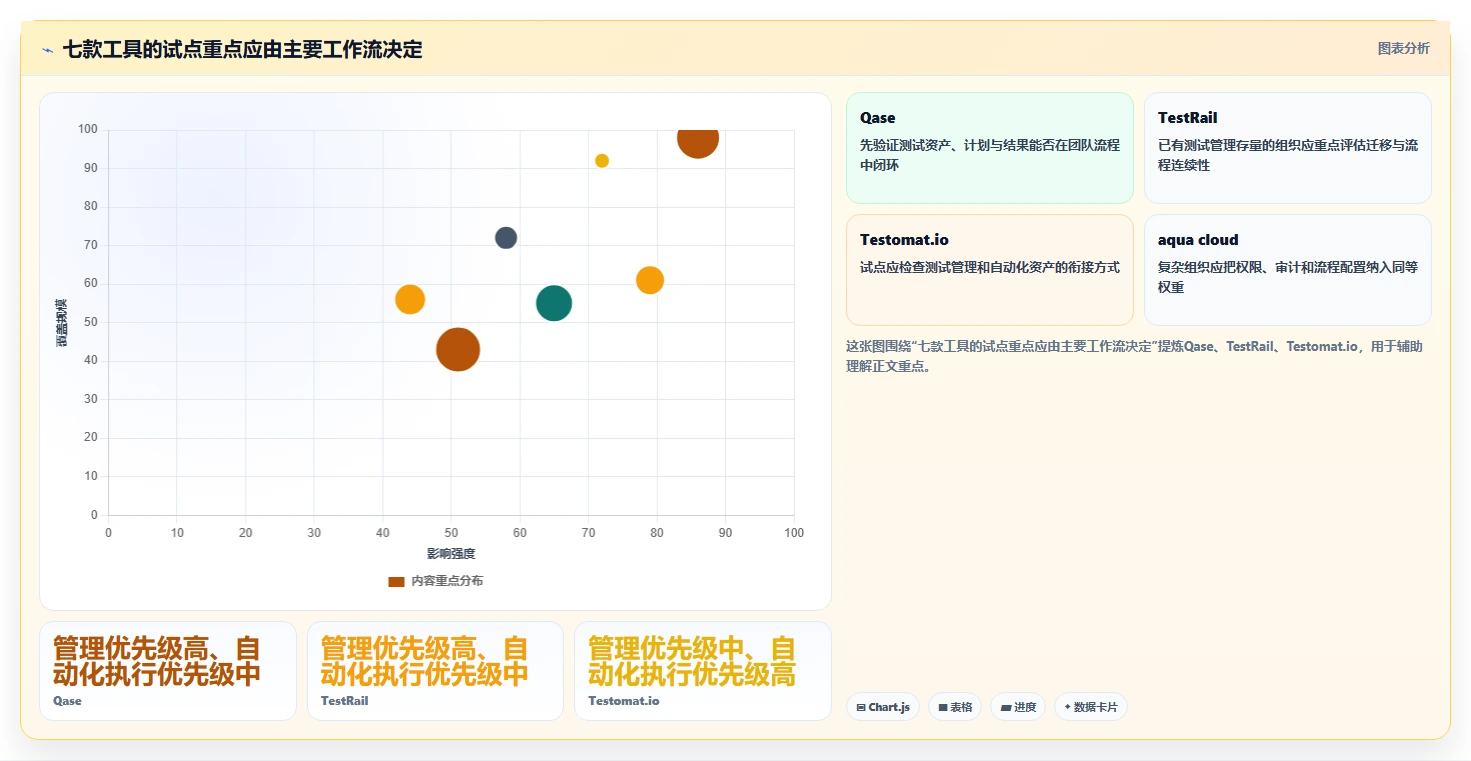This screenshot has width=1471, height=761.
Task: Click the yellow-text Testomat.io priority card
Action: pos(703,671)
